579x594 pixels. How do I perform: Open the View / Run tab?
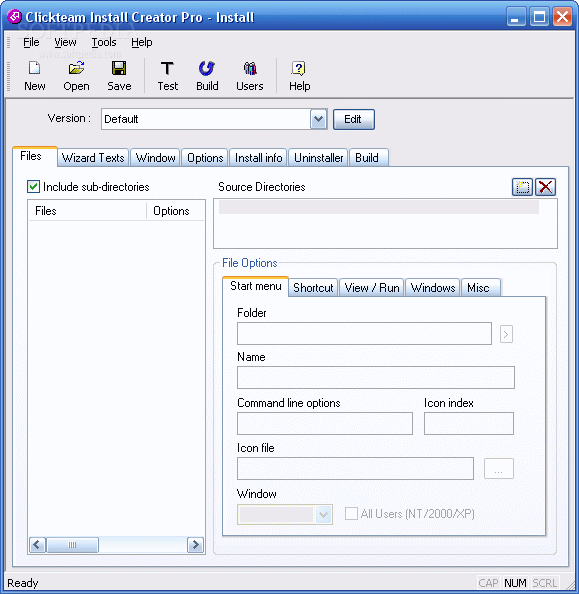tap(372, 288)
